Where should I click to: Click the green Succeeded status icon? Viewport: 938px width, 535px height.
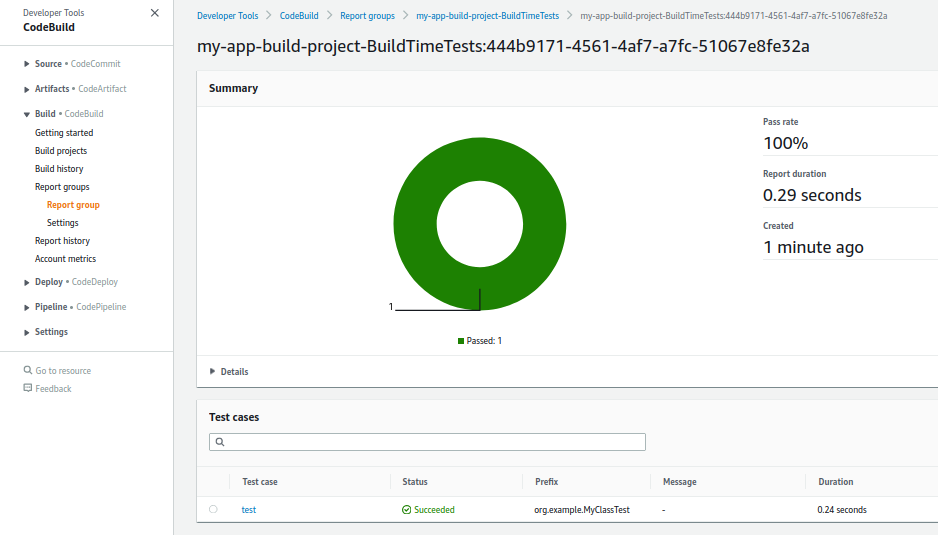406,510
